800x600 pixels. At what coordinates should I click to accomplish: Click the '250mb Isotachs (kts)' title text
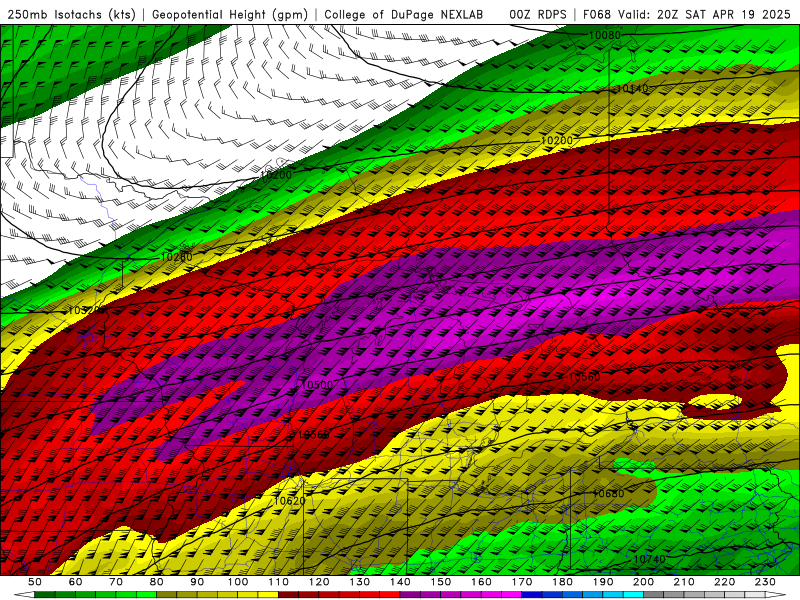pos(72,15)
